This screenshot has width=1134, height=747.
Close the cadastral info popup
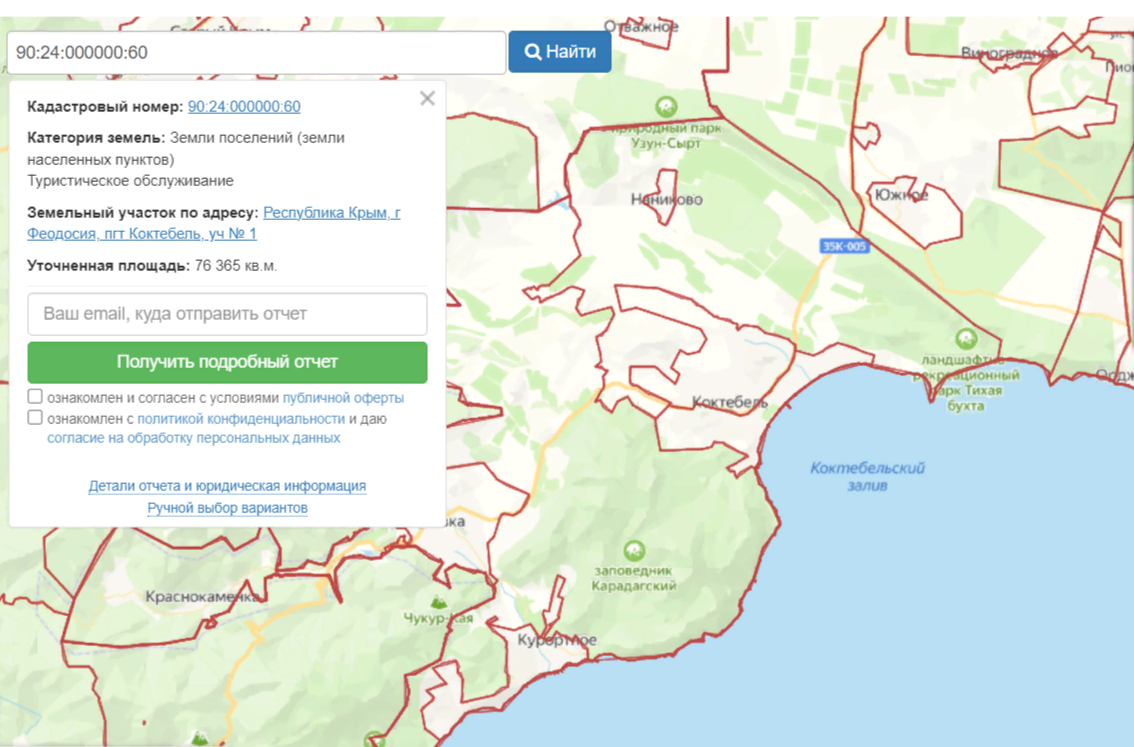(427, 98)
